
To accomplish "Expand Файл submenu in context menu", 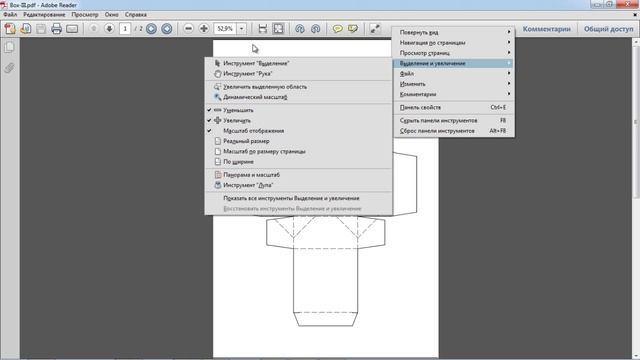I will (x=453, y=73).
